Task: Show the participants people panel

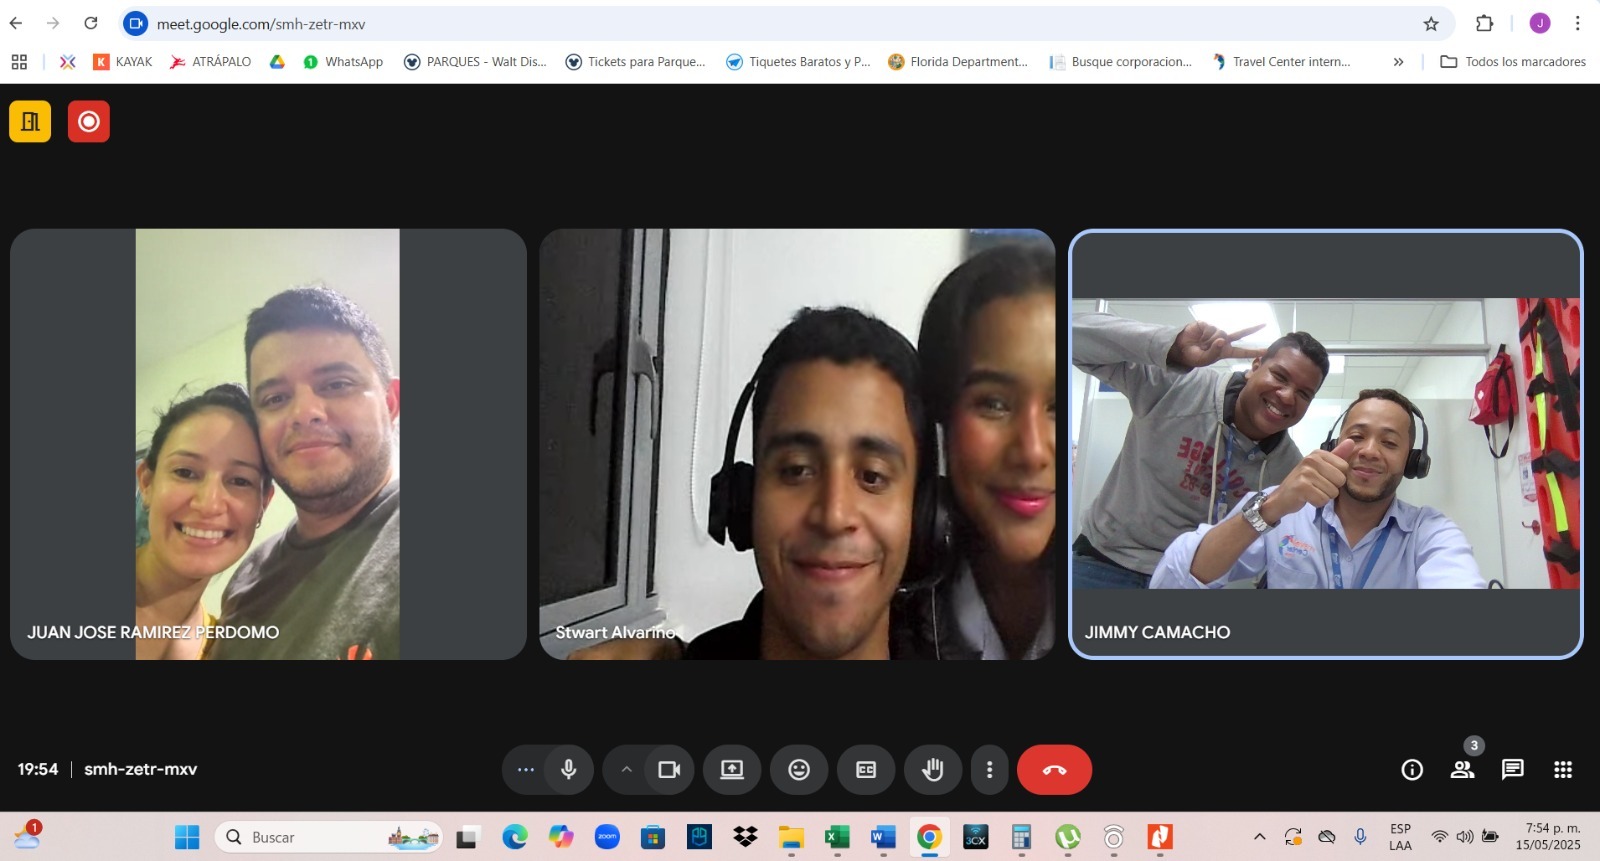Action: coord(1462,769)
